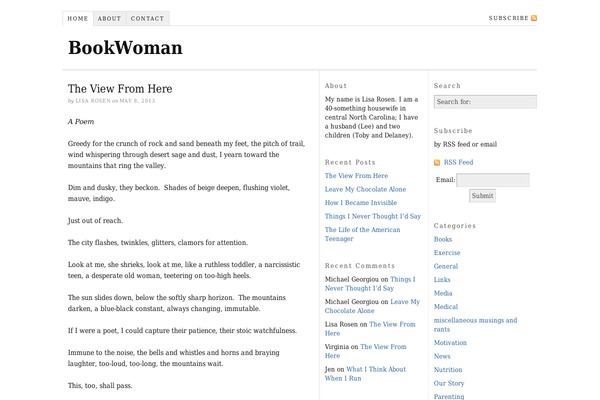Viewport: 600px width, 400px height.
Task: Open Michael Georgiou's comment on Leave My Chocolate
Action: click(x=372, y=306)
